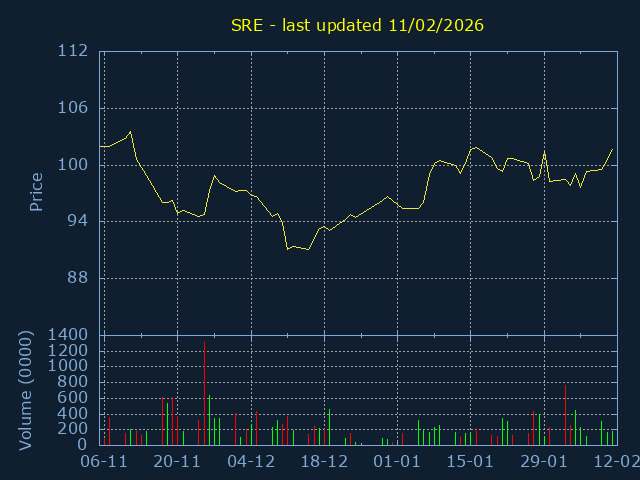Select the 18-12 date label
Screen dimensions: 640x480
click(x=324, y=462)
